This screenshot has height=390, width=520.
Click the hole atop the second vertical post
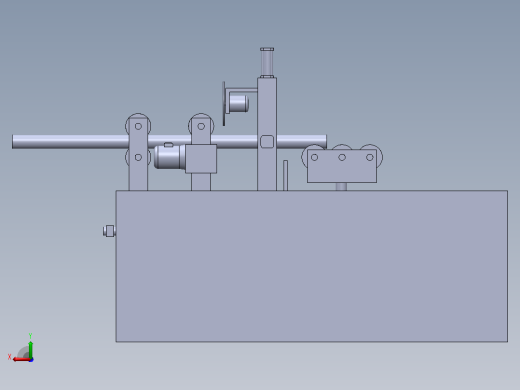click(x=201, y=126)
